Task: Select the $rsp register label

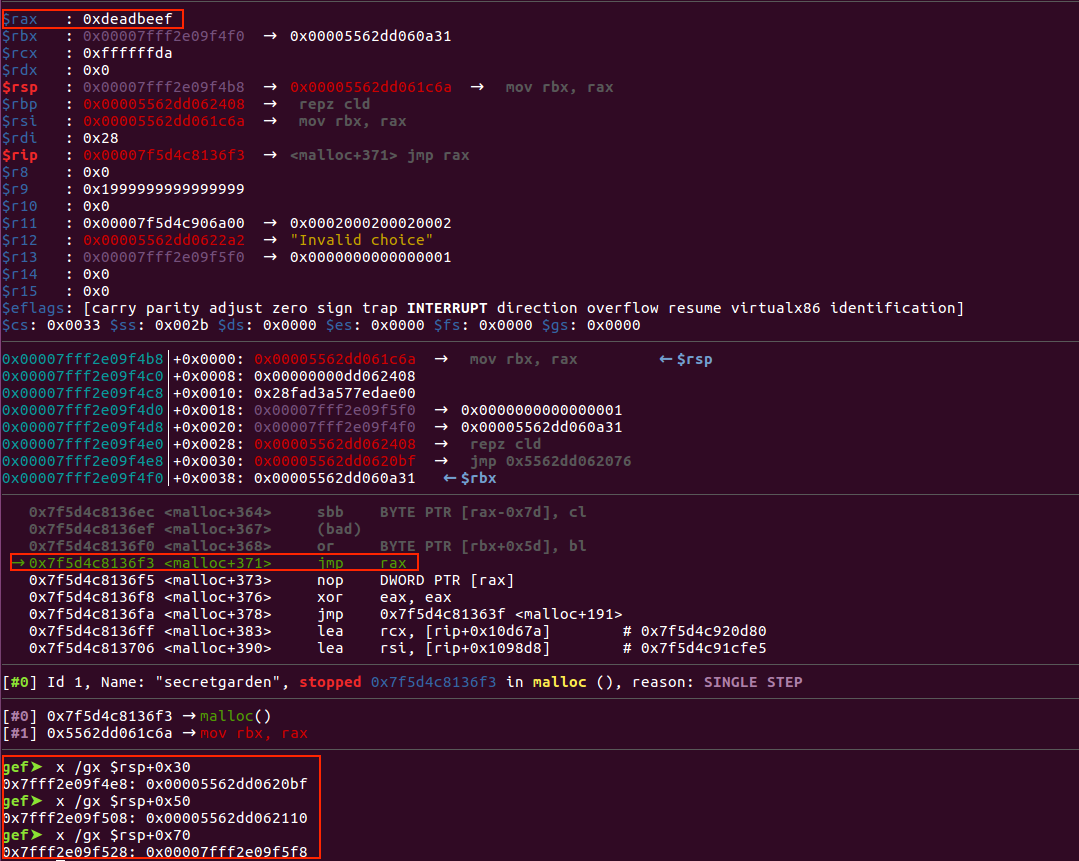Action: [x=21, y=87]
